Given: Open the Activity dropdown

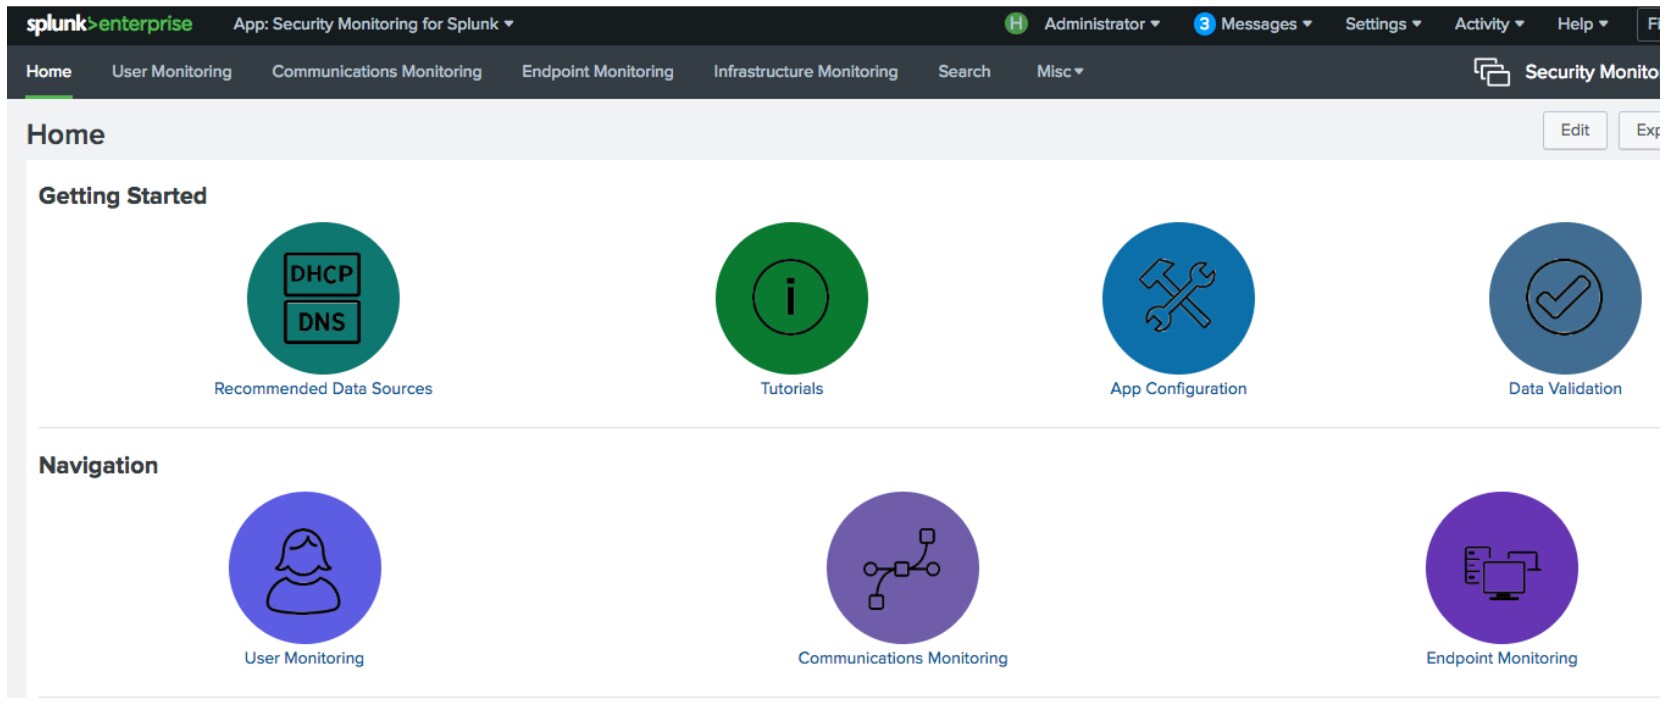Looking at the screenshot, I should (x=1489, y=24).
